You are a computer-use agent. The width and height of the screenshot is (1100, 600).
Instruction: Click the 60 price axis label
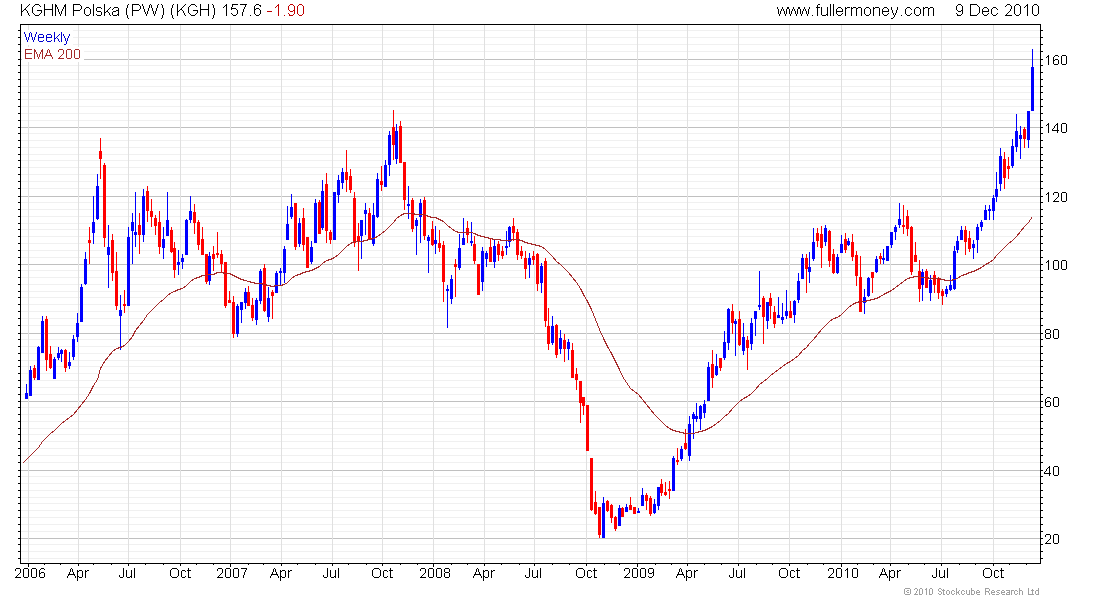tap(1052, 402)
